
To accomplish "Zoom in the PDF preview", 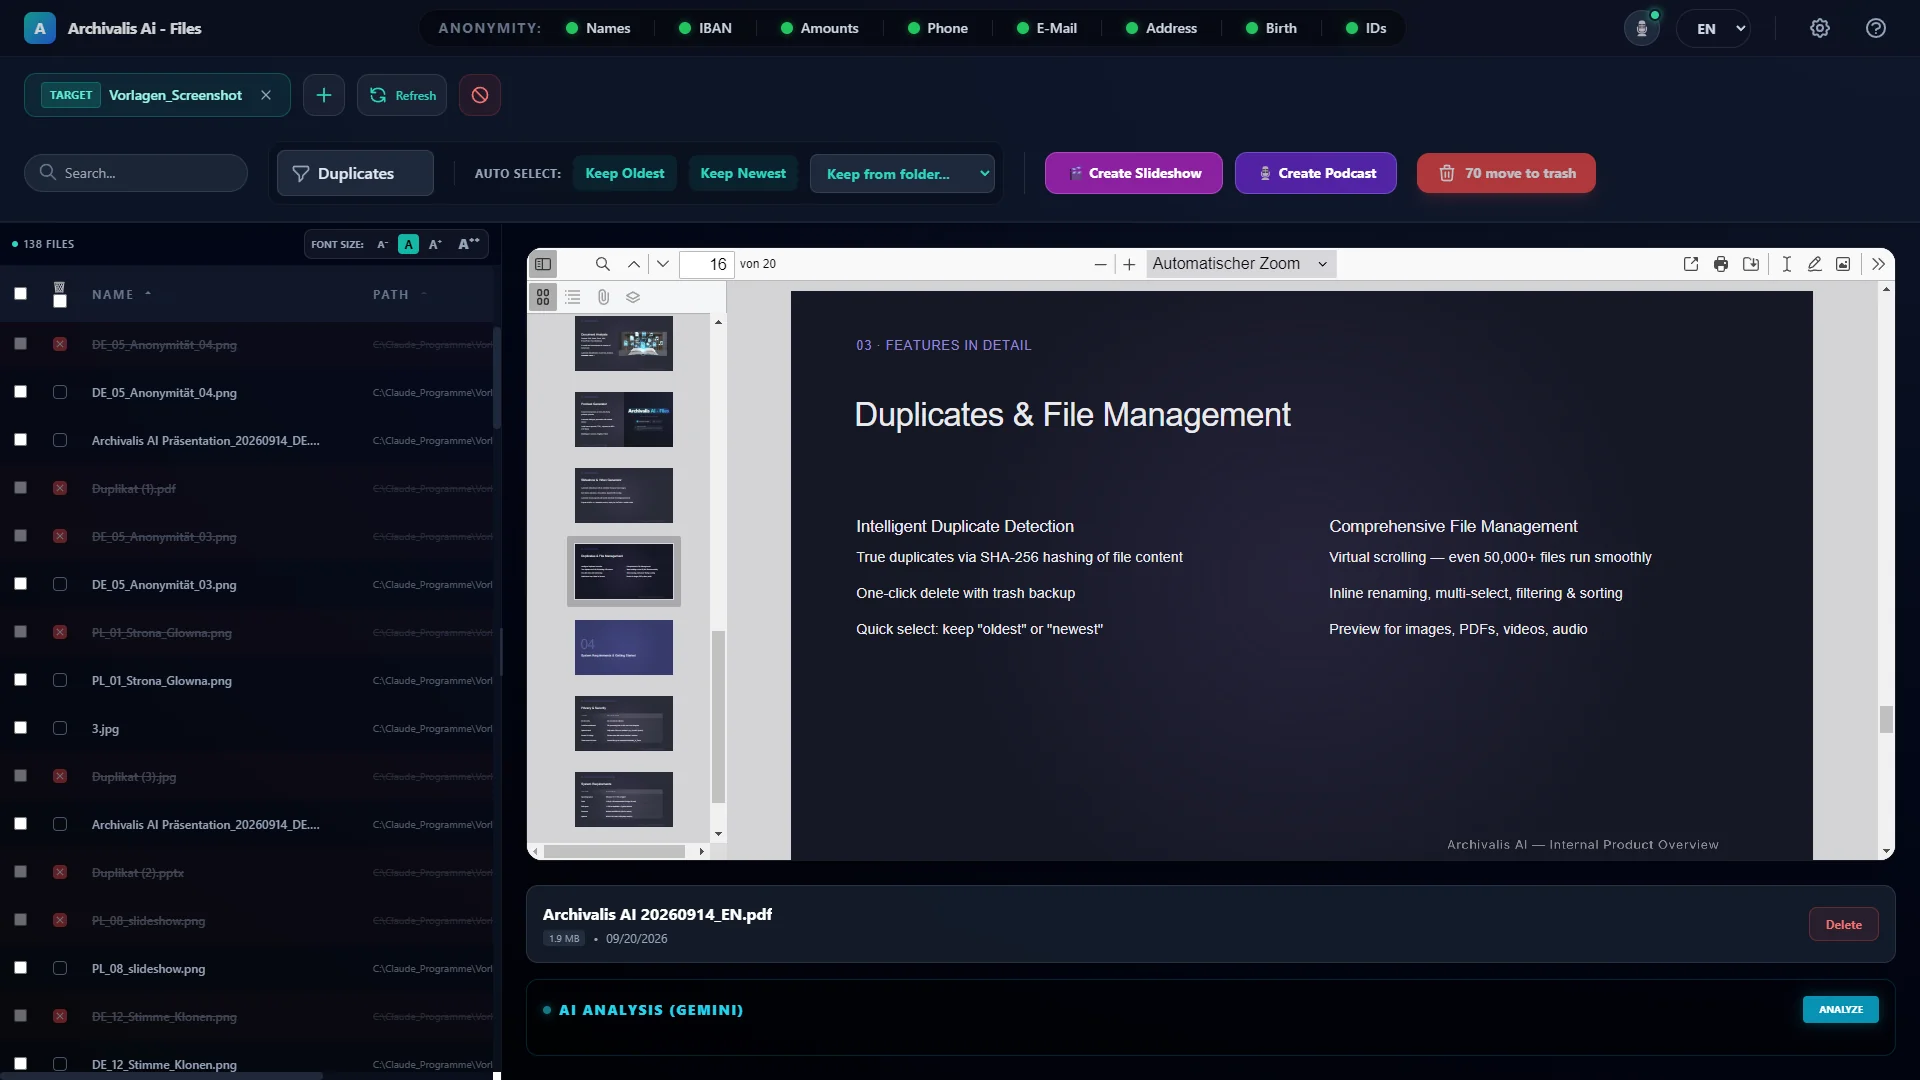I will 1129,264.
